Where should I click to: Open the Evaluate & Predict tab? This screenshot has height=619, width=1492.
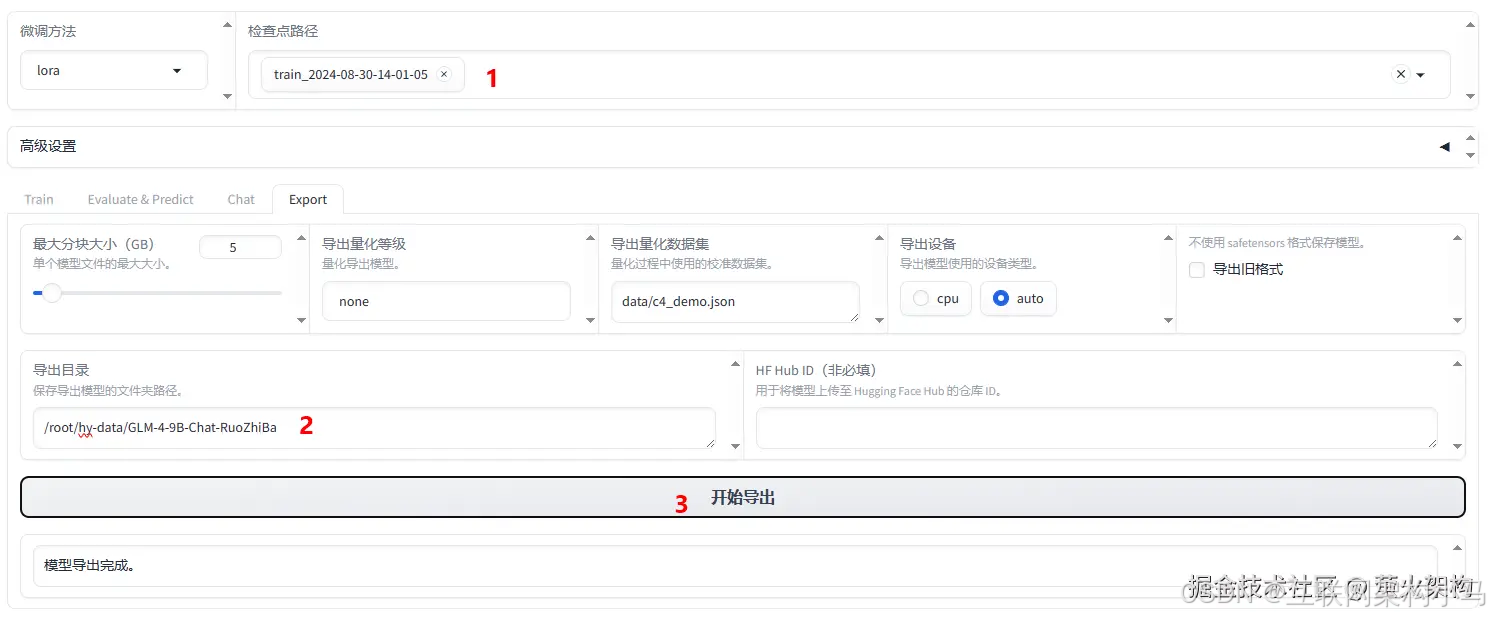click(x=141, y=199)
